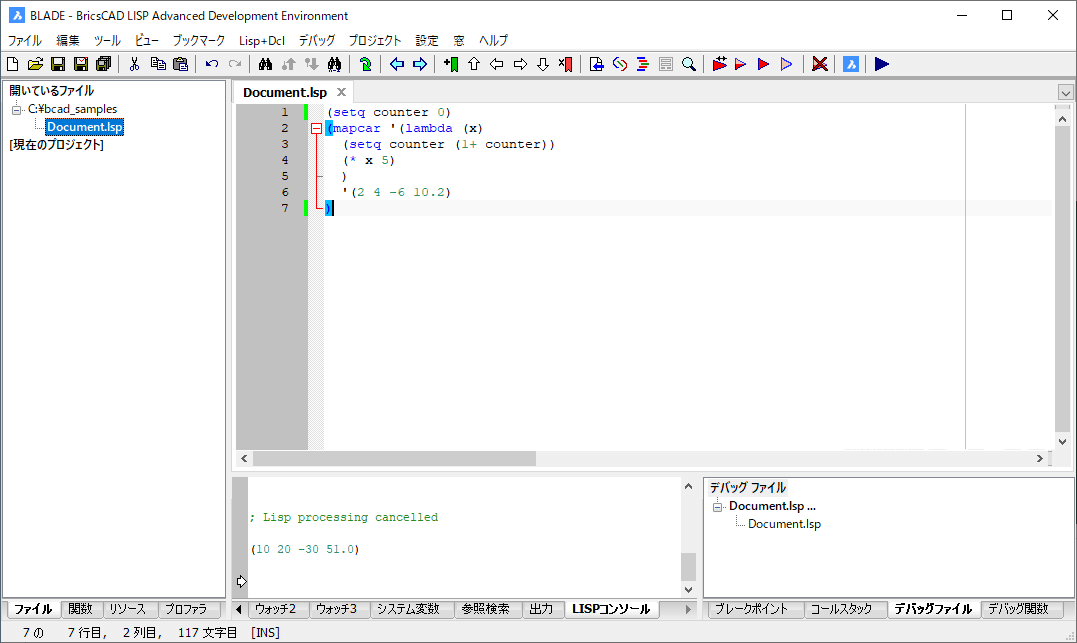
Task: Click the red flag with arrows debug icon
Action: tap(719, 64)
